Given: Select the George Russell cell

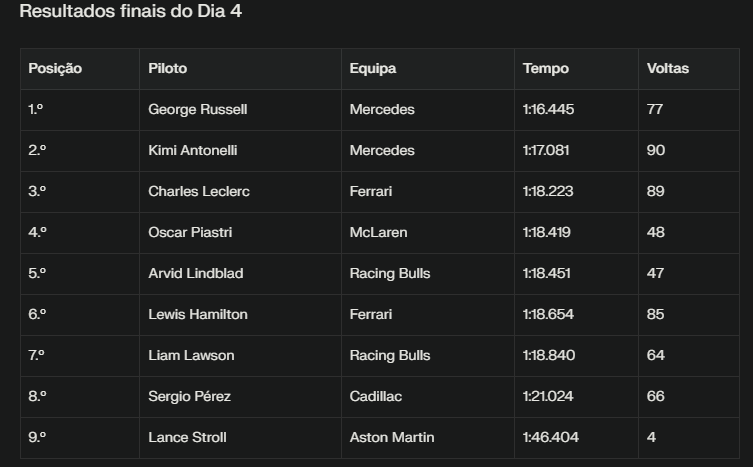Looking at the screenshot, I should 197,109.
